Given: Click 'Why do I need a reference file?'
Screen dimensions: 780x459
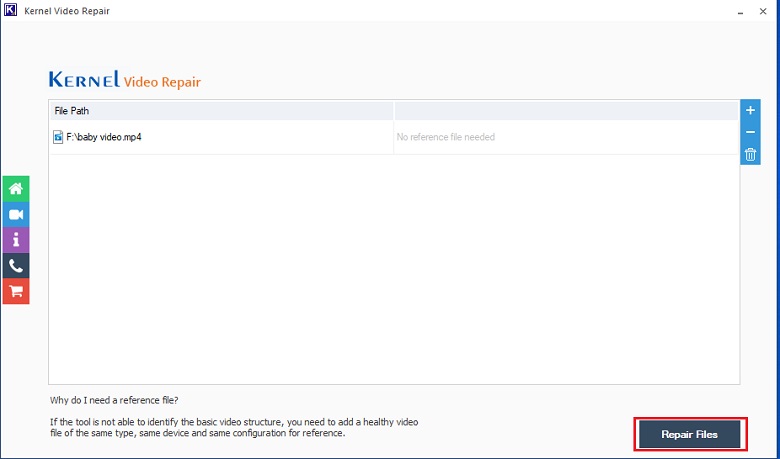Looking at the screenshot, I should click(x=114, y=400).
